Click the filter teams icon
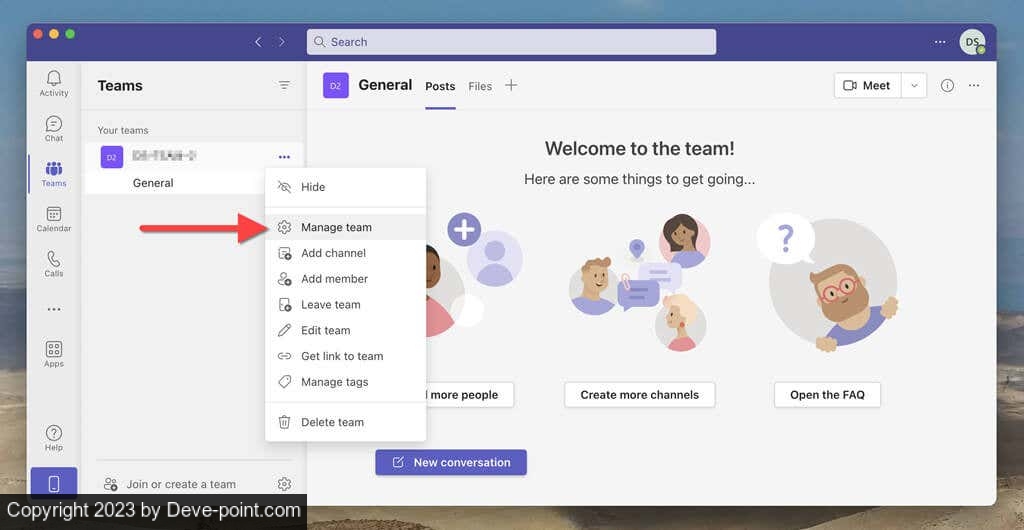This screenshot has height=530, width=1024. [284, 86]
